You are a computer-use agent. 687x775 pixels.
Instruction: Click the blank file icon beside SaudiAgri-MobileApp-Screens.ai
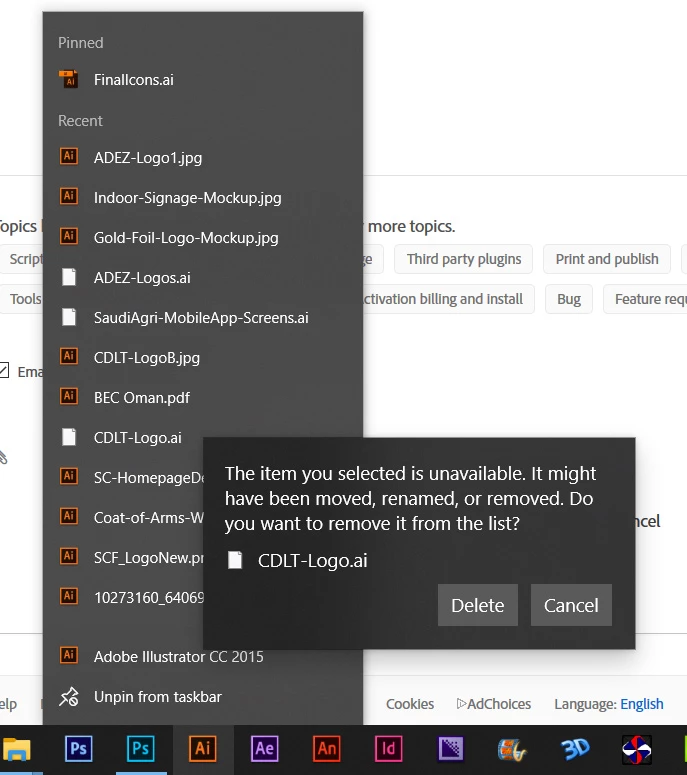pos(69,317)
